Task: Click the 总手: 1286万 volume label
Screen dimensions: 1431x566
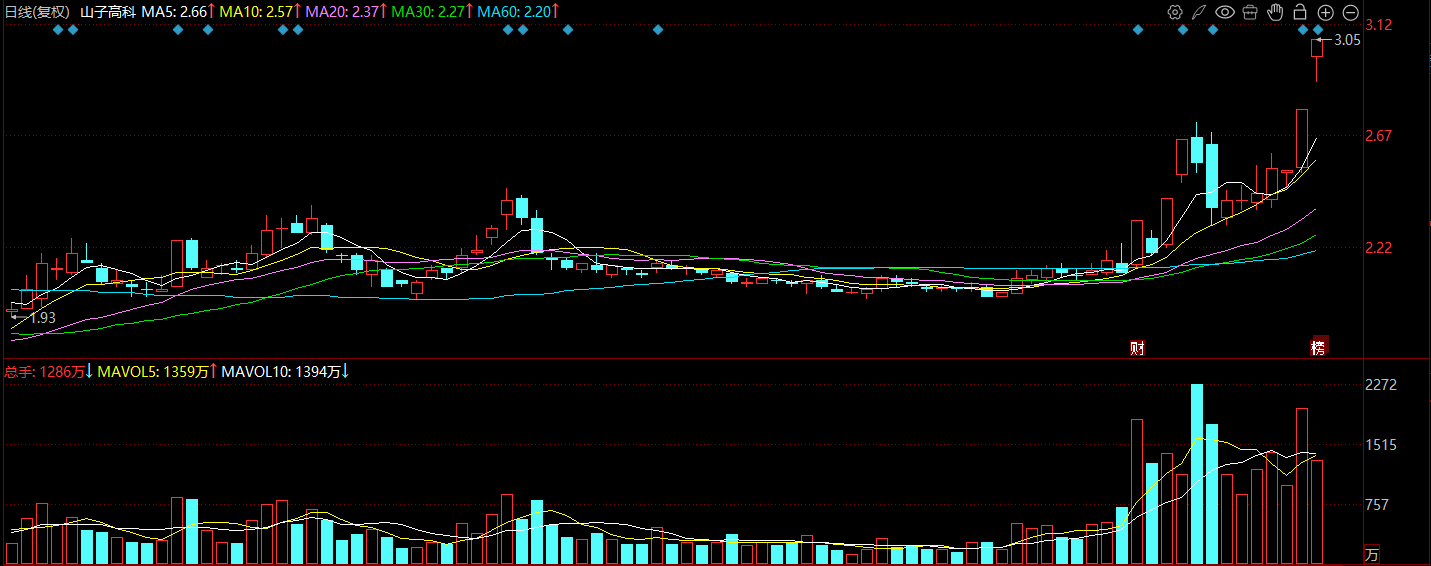Action: click(x=49, y=371)
